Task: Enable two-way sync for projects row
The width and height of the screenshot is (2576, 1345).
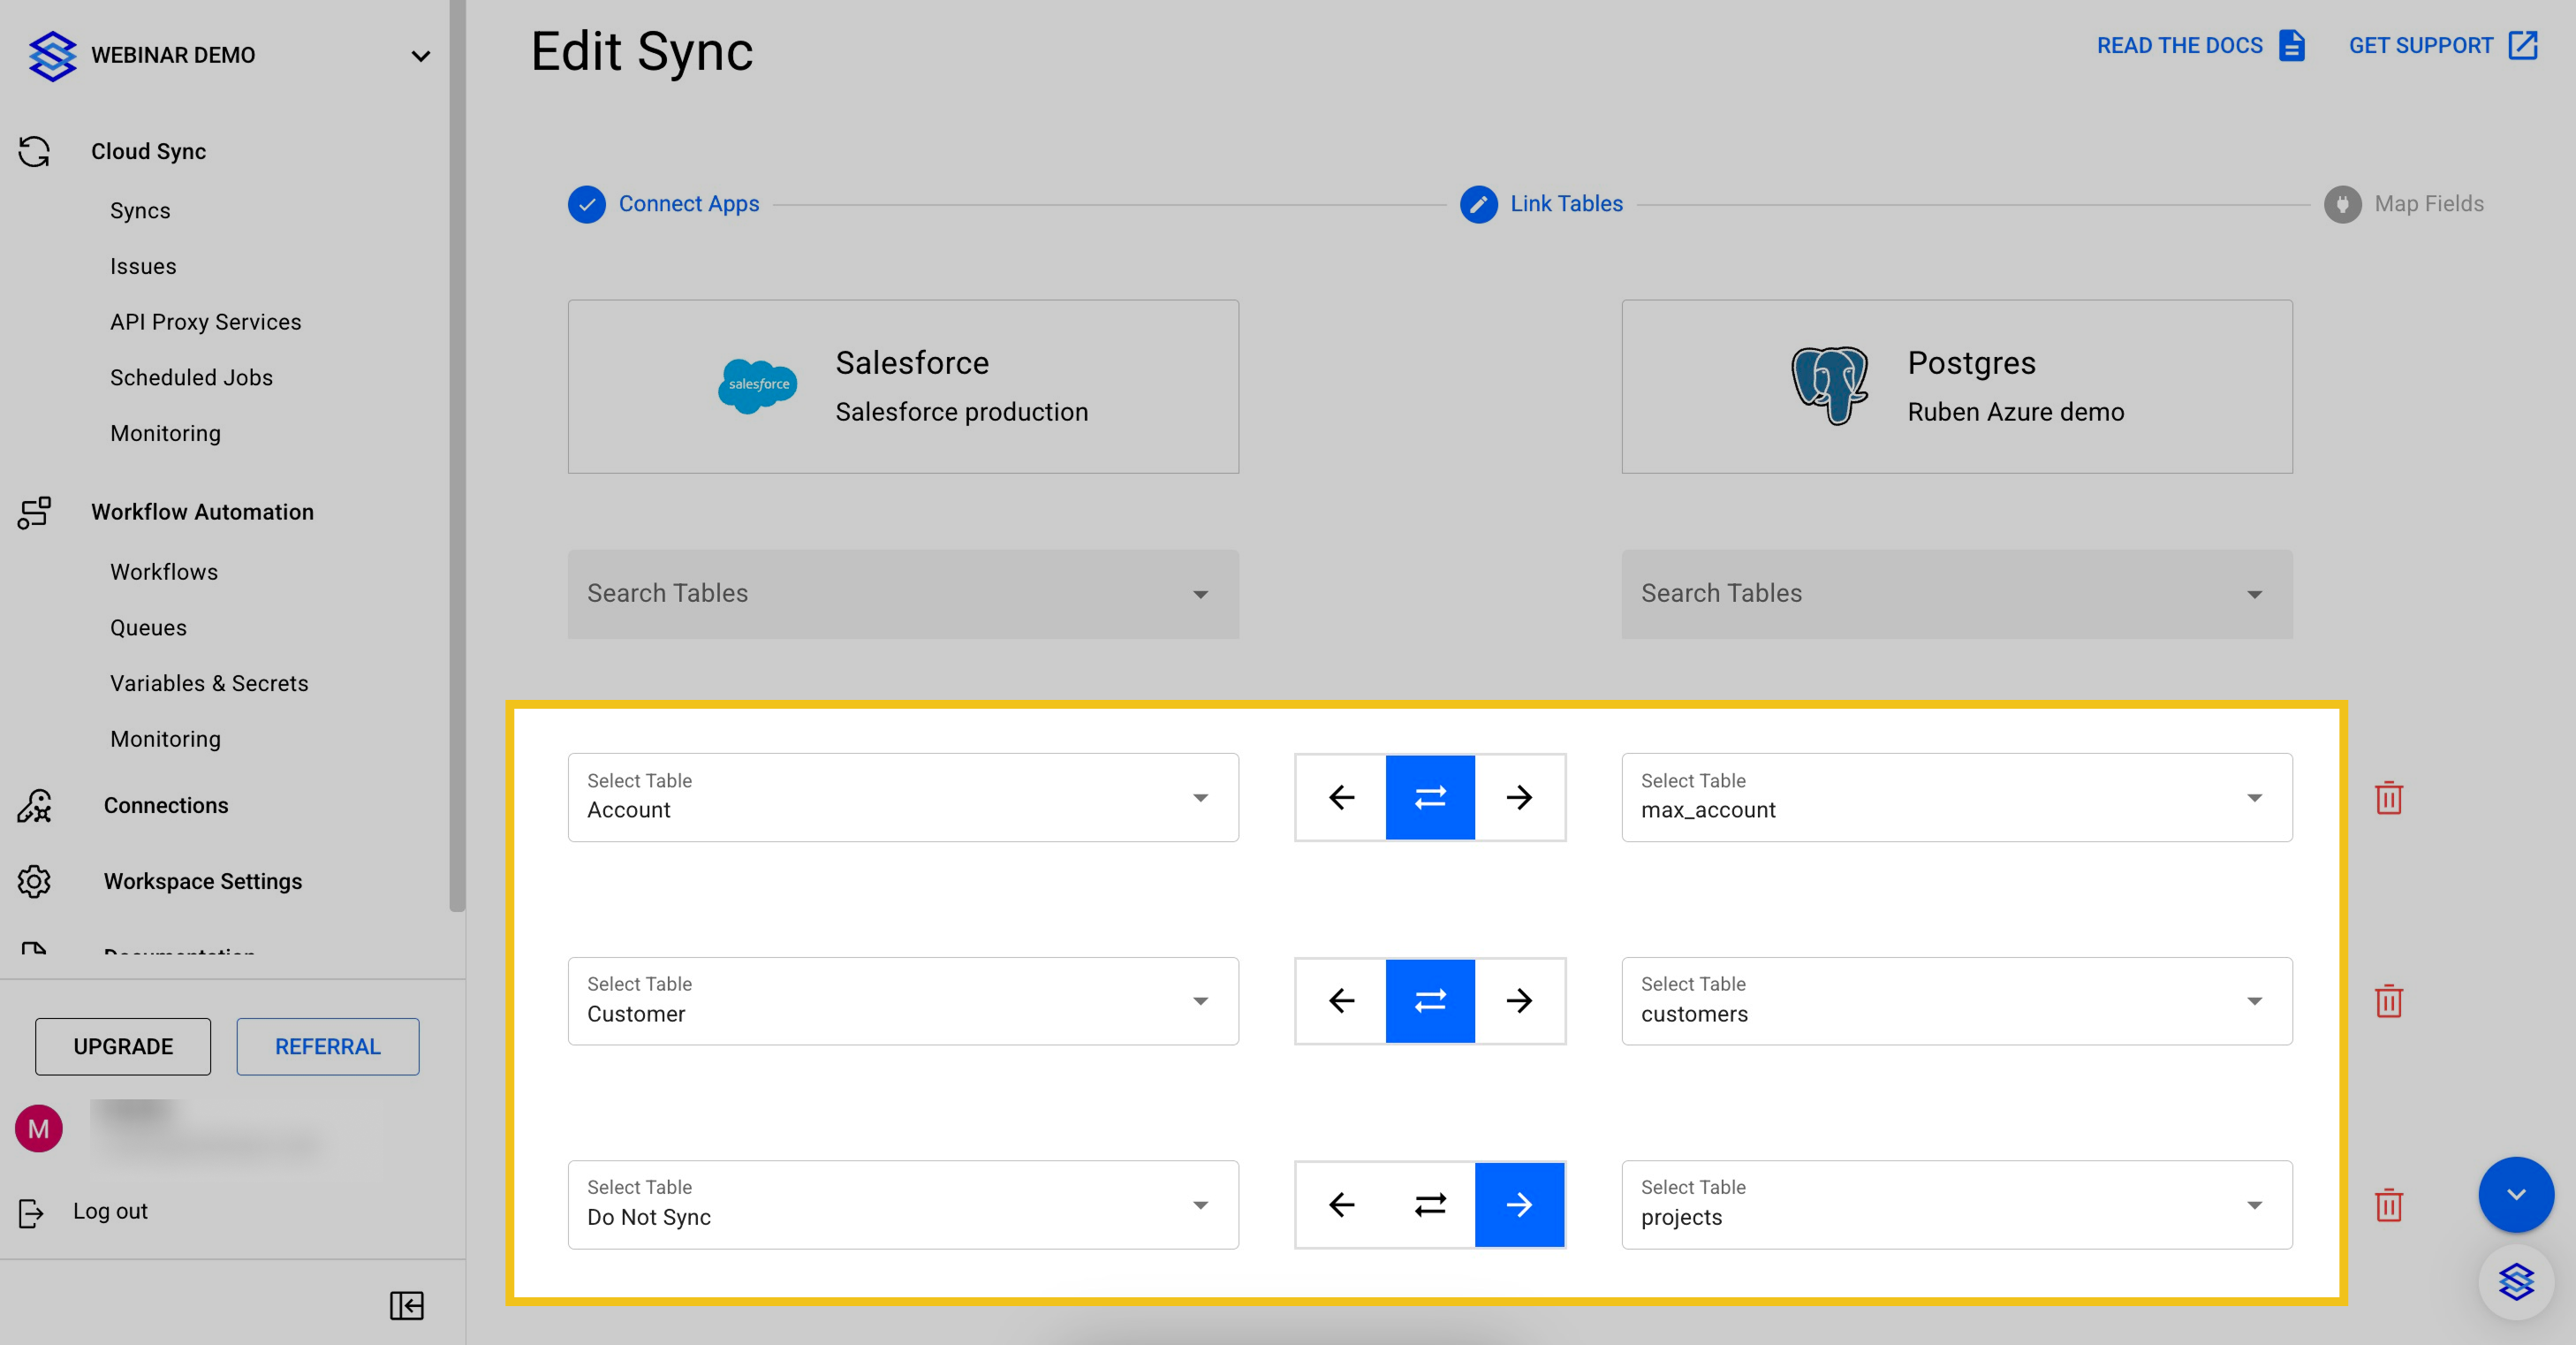Action: pos(1430,1204)
